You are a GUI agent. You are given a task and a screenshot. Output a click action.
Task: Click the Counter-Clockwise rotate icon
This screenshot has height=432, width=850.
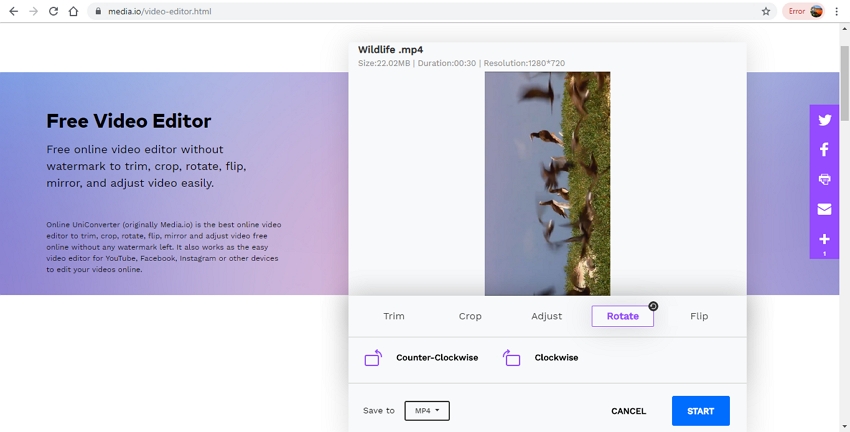[373, 358]
